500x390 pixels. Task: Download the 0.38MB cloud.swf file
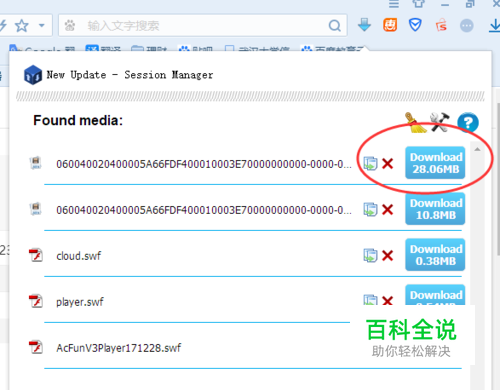(435, 255)
